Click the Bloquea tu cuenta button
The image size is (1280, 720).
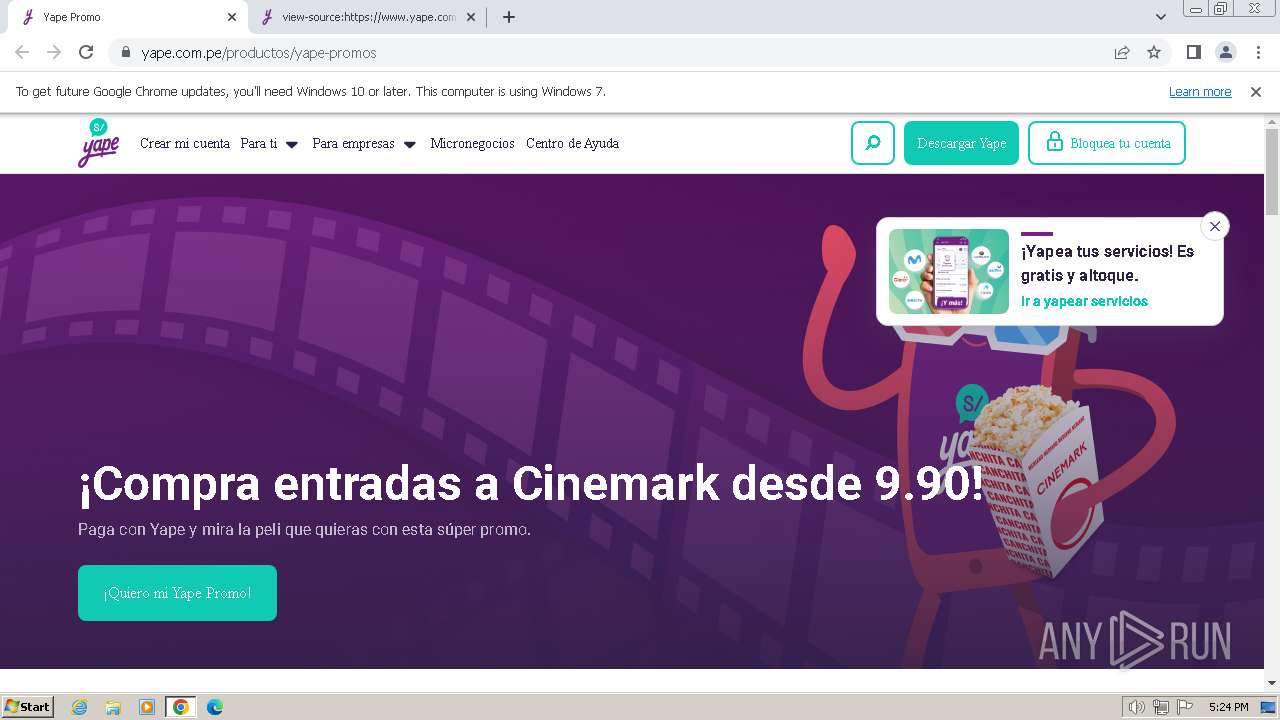coord(1107,143)
